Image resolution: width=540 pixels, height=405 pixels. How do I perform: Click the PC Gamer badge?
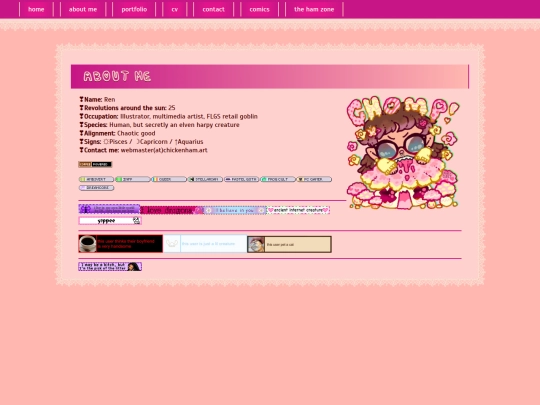pyautogui.click(x=314, y=179)
